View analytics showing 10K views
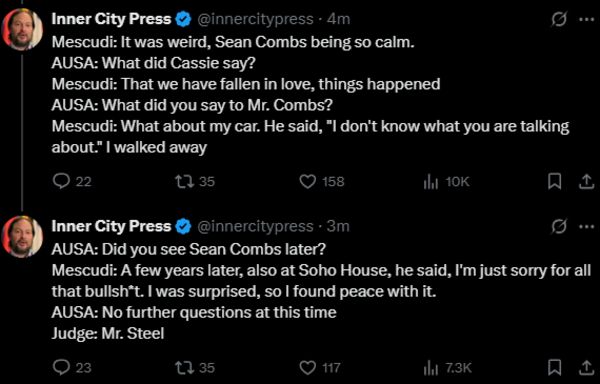The image size is (600, 384). point(446,182)
